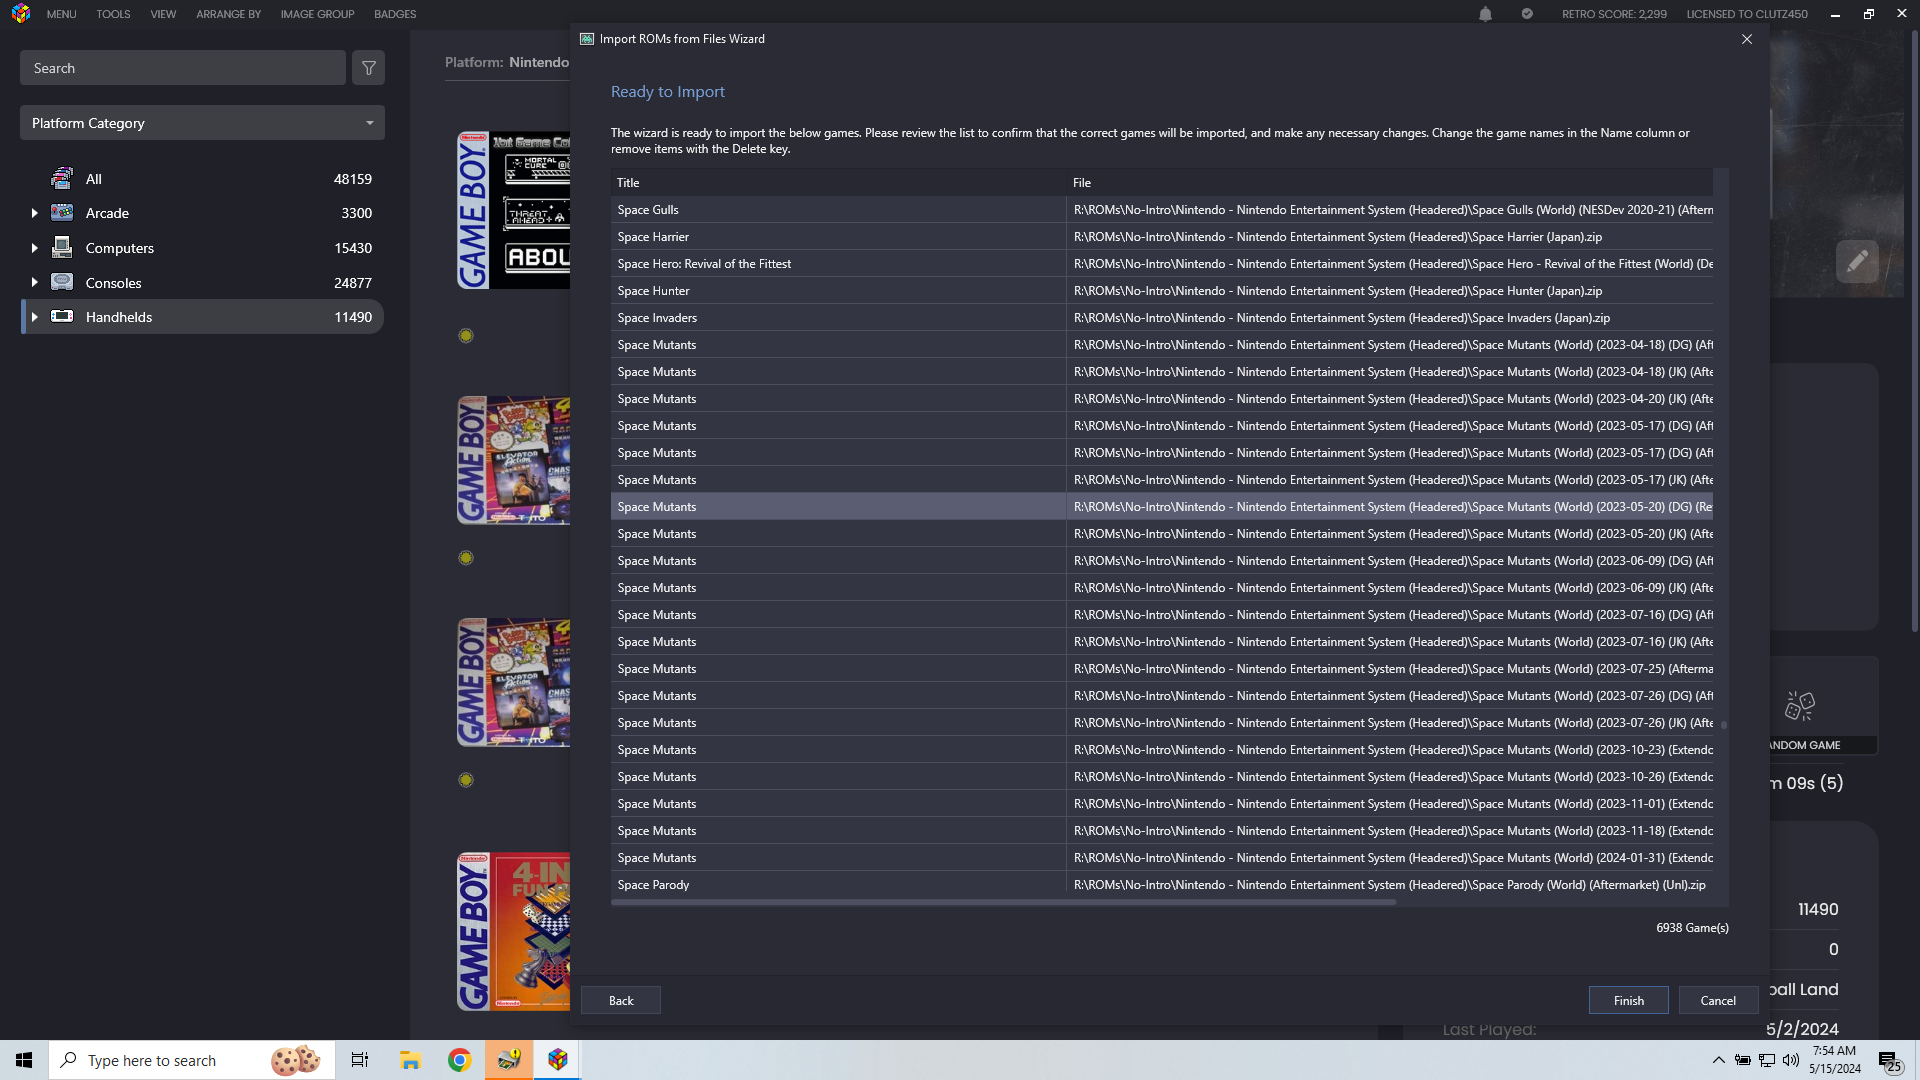Click the Space Invaders (Japan).zip file path

pyautogui.click(x=1342, y=318)
